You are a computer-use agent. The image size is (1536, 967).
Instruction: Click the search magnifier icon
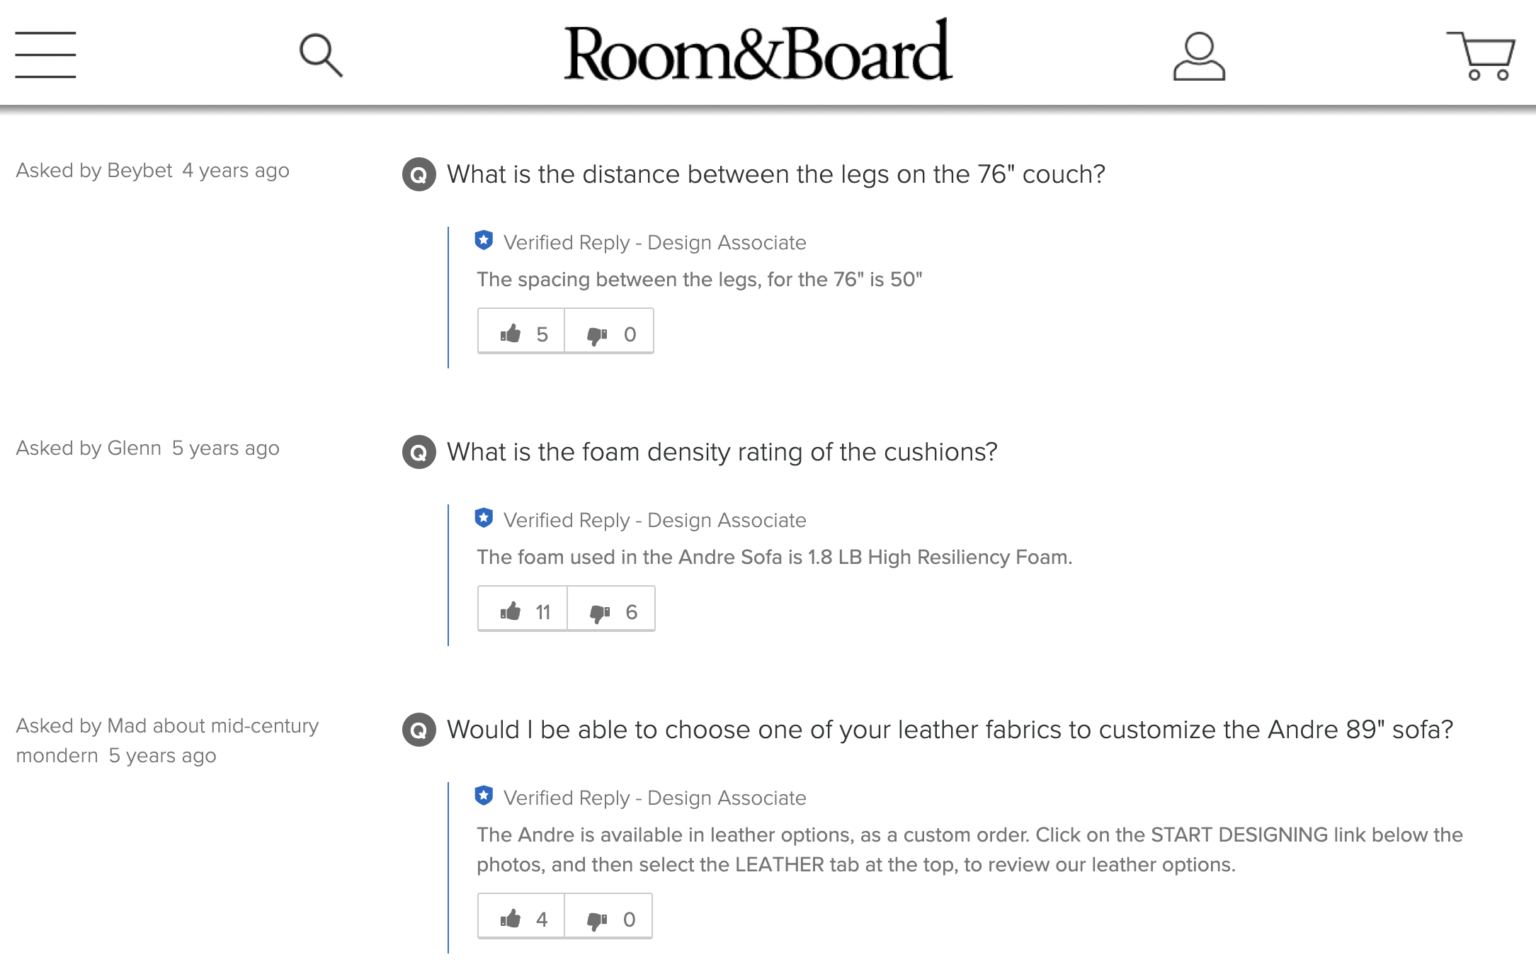pos(320,55)
